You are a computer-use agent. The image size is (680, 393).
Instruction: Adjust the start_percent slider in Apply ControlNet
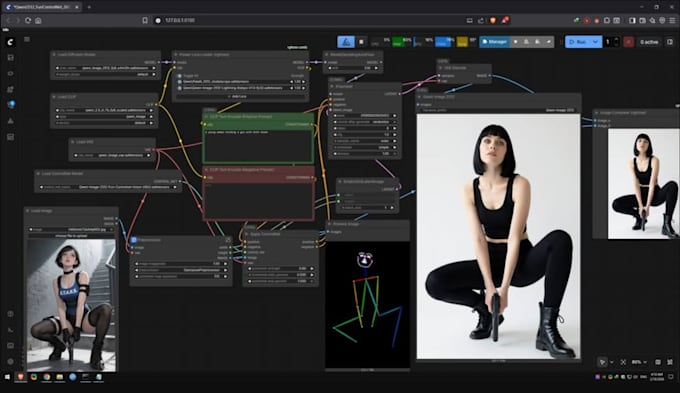[280, 275]
